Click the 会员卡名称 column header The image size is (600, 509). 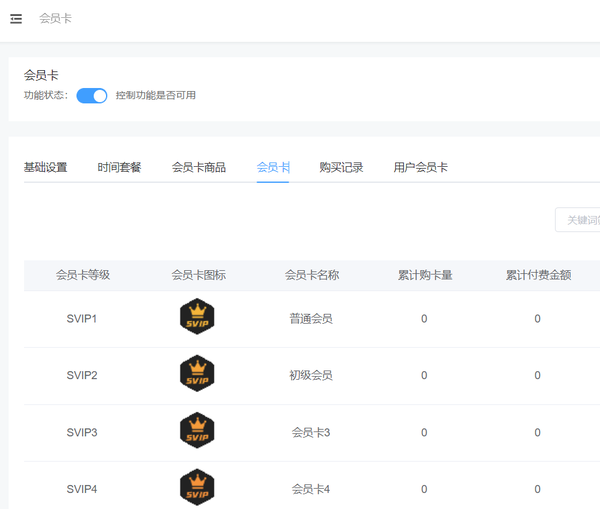click(x=312, y=275)
